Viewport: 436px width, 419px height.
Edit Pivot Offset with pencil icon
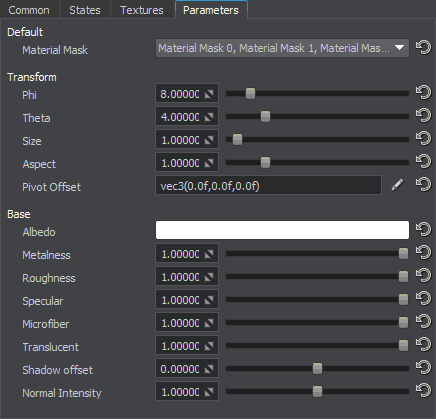click(397, 185)
